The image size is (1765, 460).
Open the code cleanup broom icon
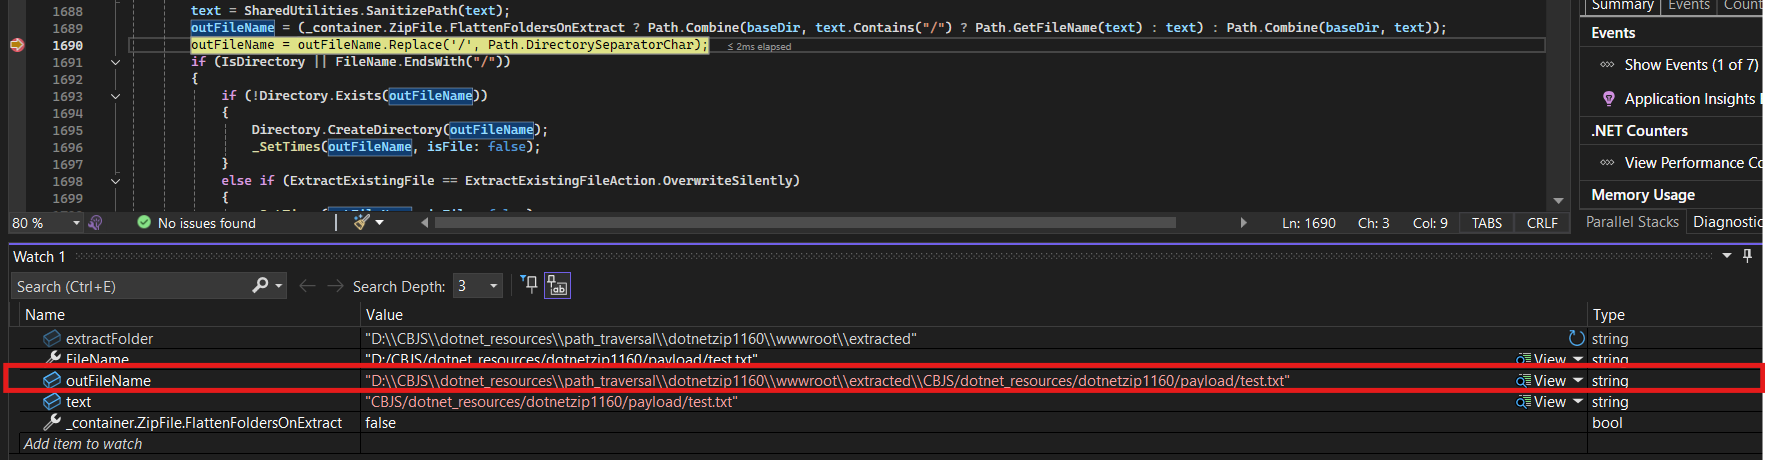pyautogui.click(x=362, y=222)
